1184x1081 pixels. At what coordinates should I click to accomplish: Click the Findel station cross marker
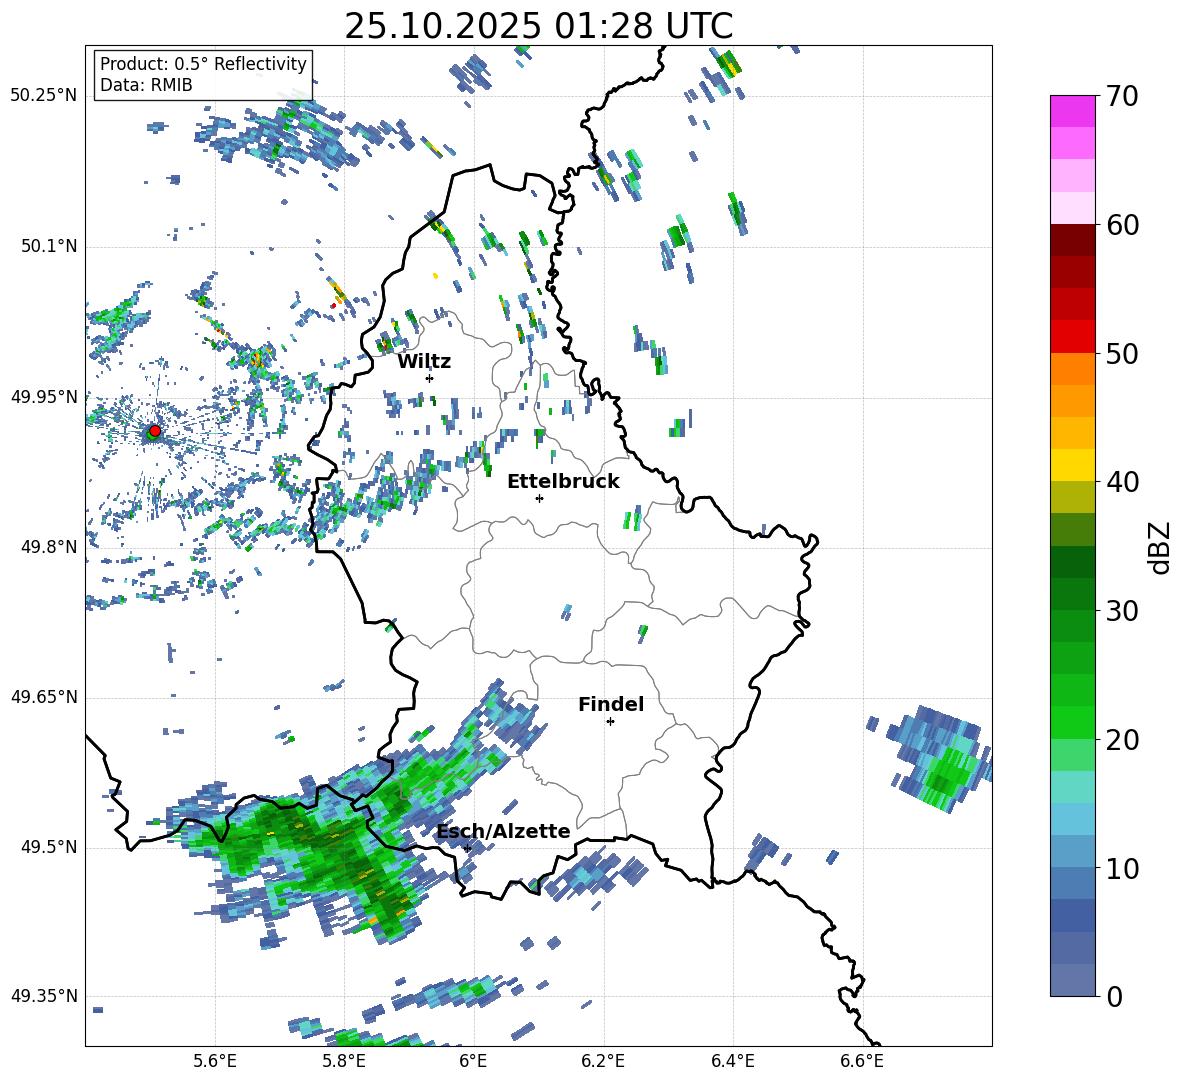click(610, 722)
